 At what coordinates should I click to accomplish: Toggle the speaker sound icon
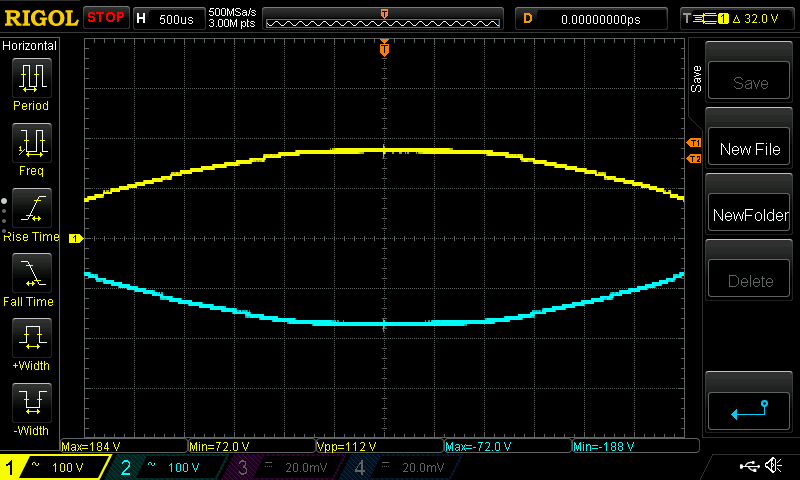pyautogui.click(x=773, y=466)
